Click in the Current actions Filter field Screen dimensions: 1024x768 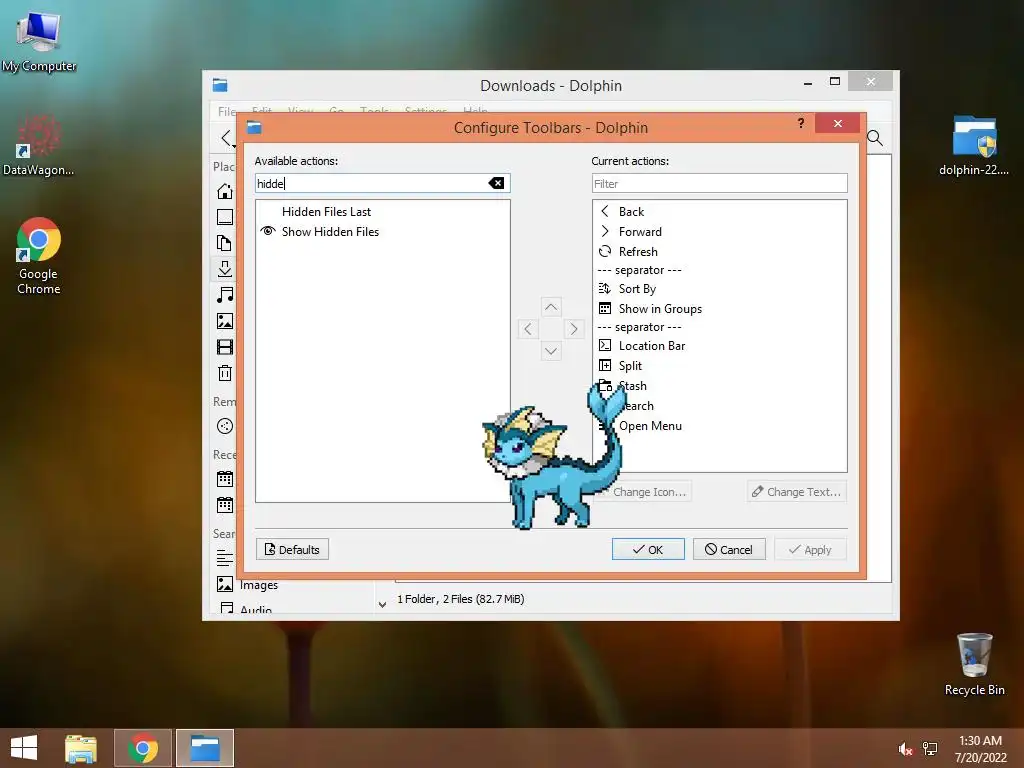click(x=720, y=184)
